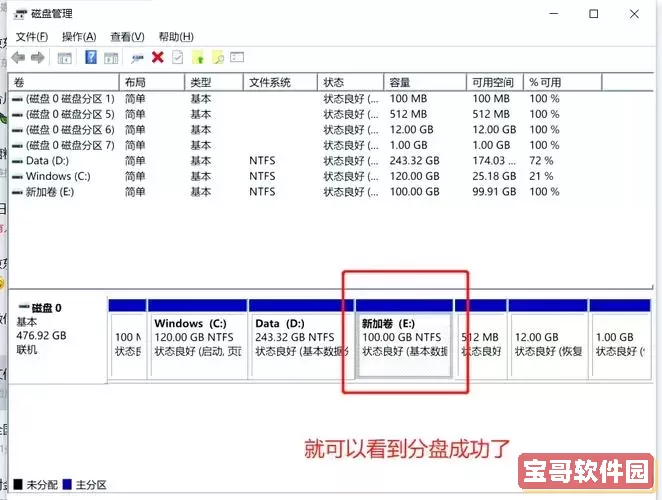Screen dimensions: 662x500
Task: Select the Windows (C:) partition block in disk map
Action: [198, 338]
